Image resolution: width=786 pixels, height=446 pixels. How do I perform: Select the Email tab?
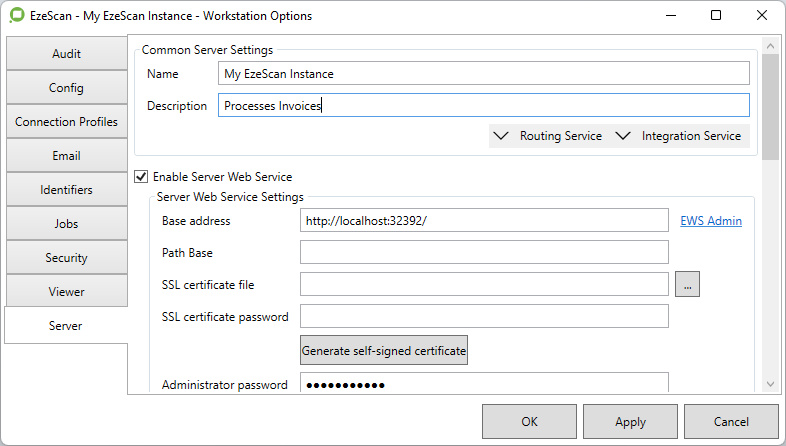tap(66, 156)
